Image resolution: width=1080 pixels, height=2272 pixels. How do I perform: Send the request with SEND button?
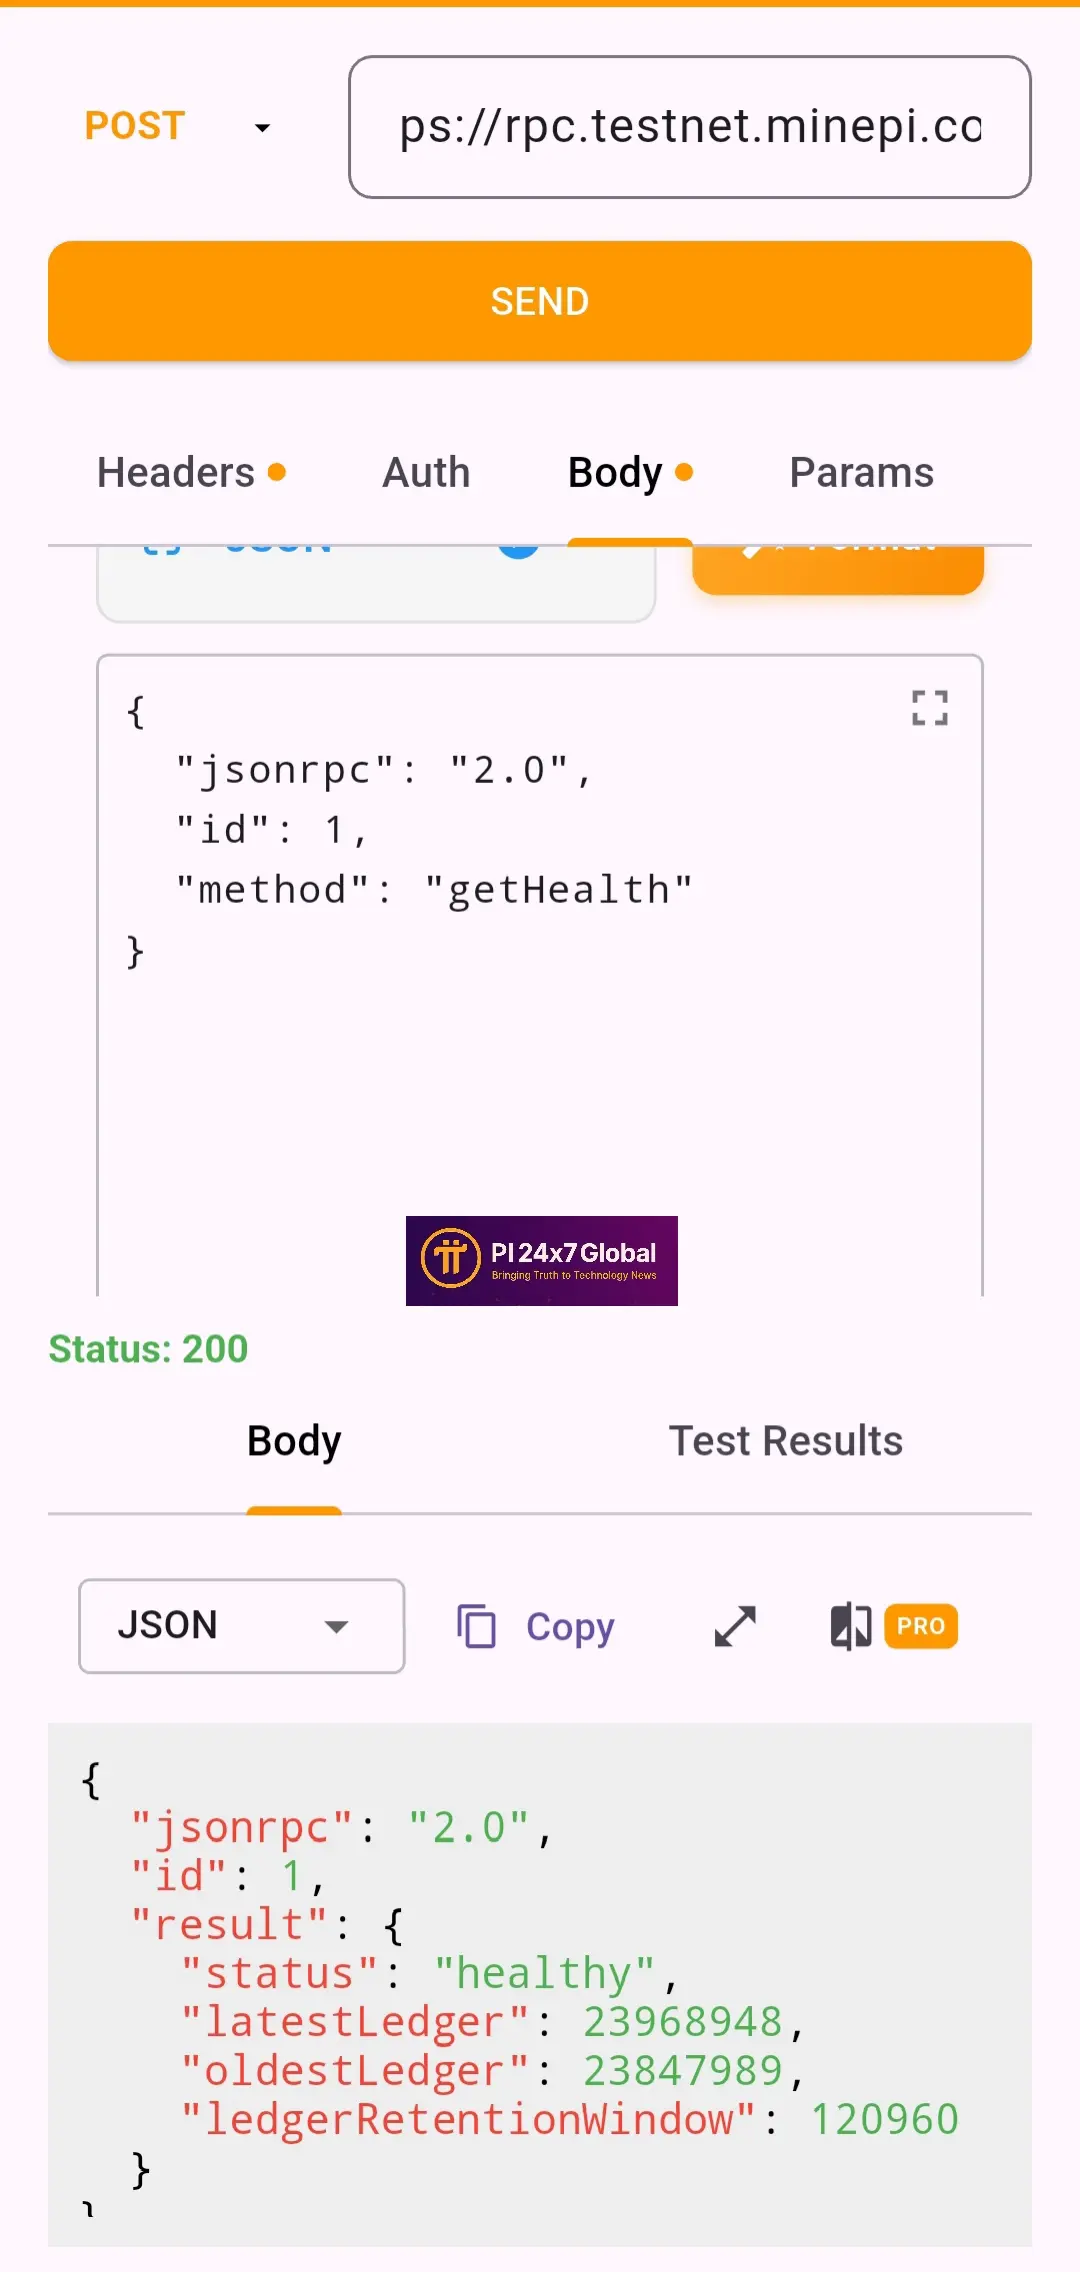540,301
